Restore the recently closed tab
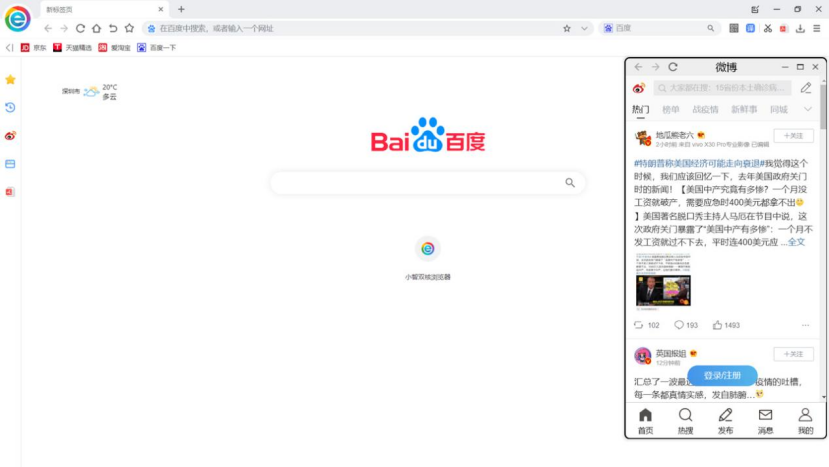The height and width of the screenshot is (467, 829). 113,29
